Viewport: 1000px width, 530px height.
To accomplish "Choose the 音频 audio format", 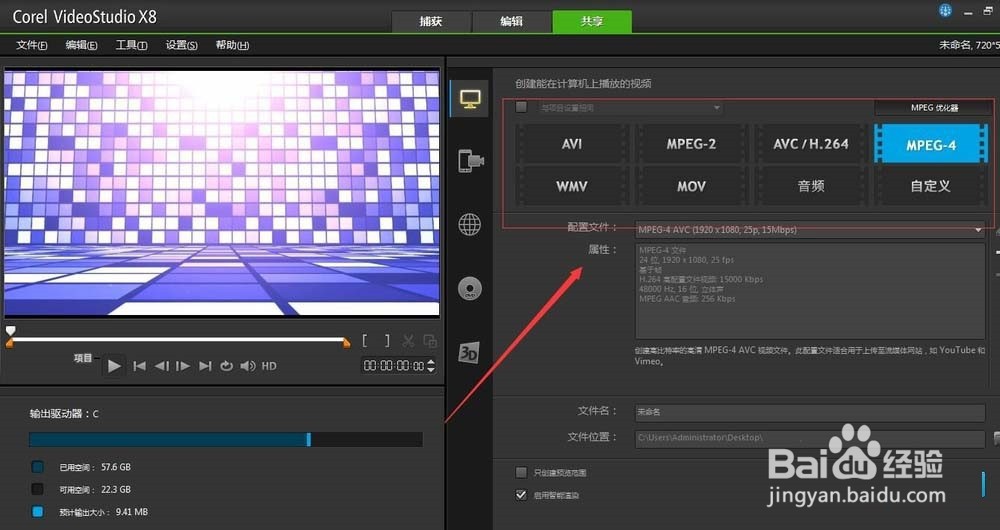I will pos(811,186).
